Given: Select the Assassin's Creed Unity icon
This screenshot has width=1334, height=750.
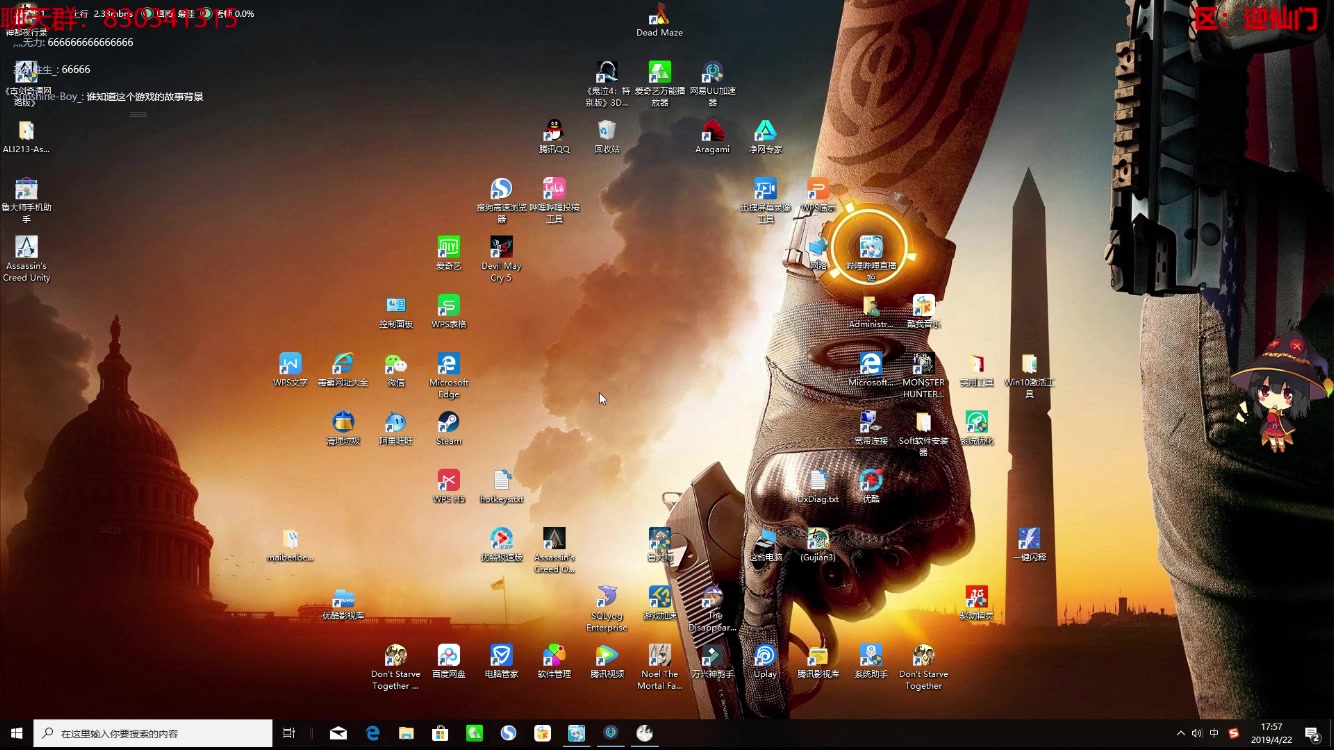Looking at the screenshot, I should click(26, 259).
